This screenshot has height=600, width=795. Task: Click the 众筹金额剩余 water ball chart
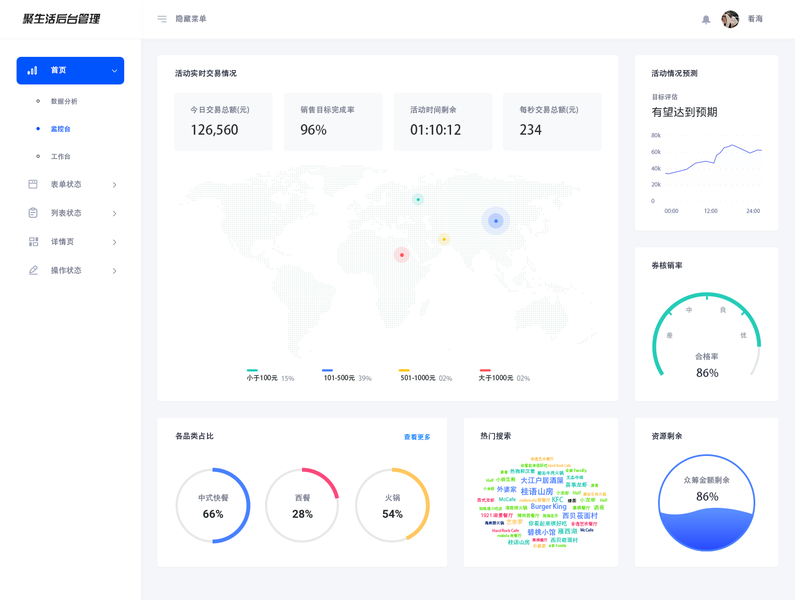(707, 503)
